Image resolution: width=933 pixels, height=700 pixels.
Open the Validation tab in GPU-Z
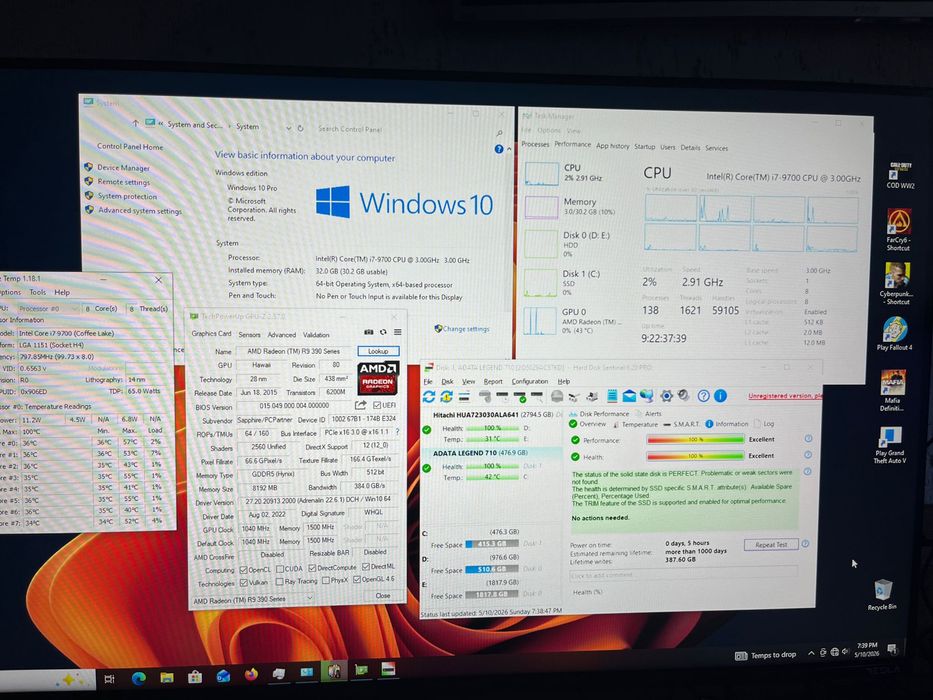(316, 335)
